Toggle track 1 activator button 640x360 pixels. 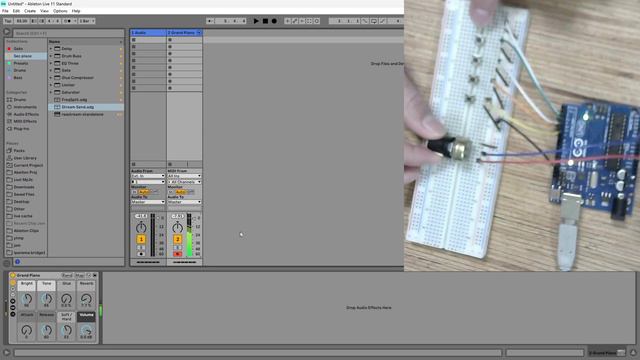click(141, 239)
